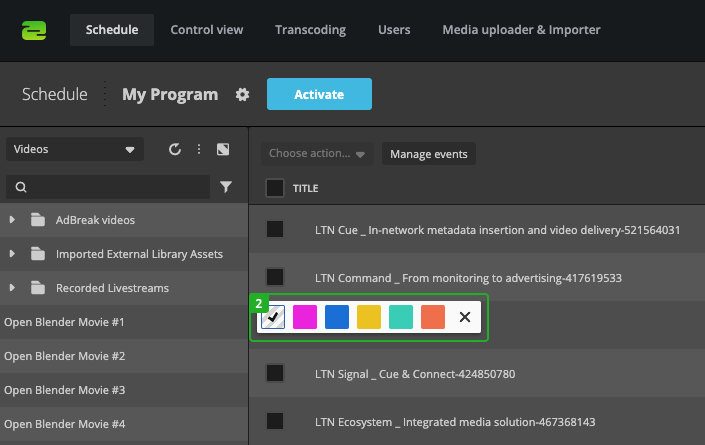705x445 pixels.
Task: Click the filter funnel icon
Action: (226, 186)
